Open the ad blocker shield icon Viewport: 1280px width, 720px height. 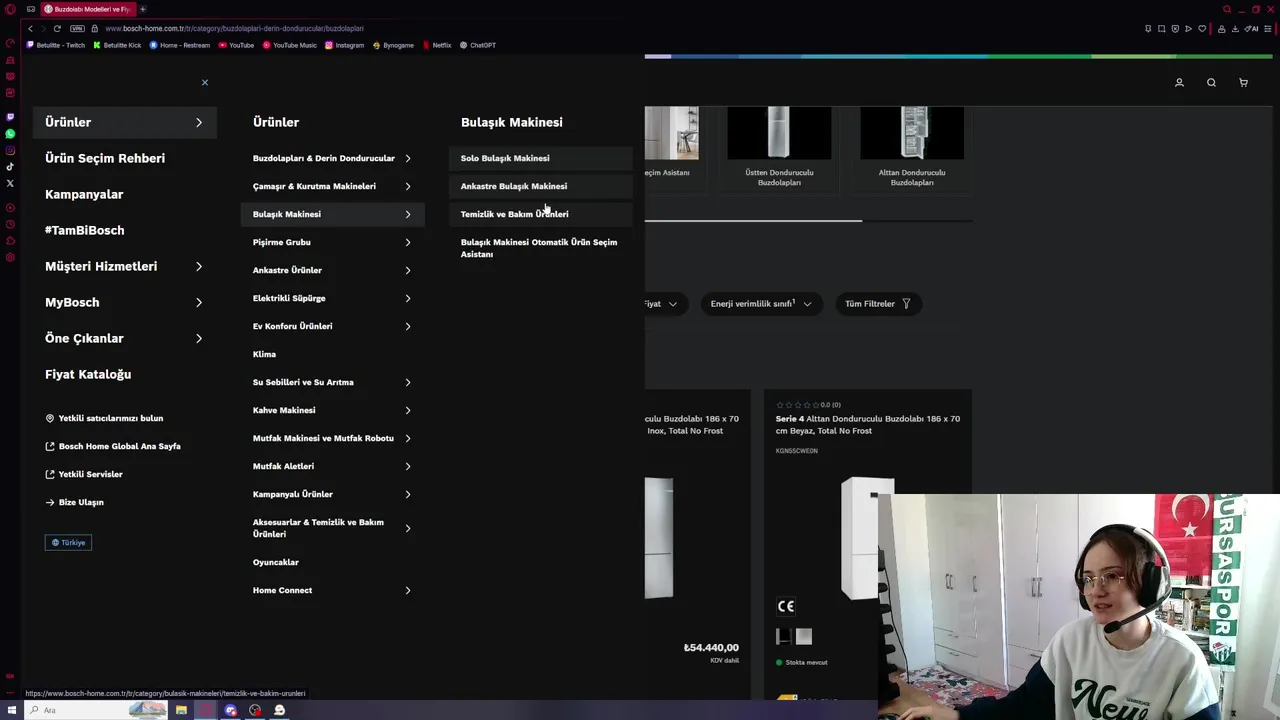pos(1175,28)
